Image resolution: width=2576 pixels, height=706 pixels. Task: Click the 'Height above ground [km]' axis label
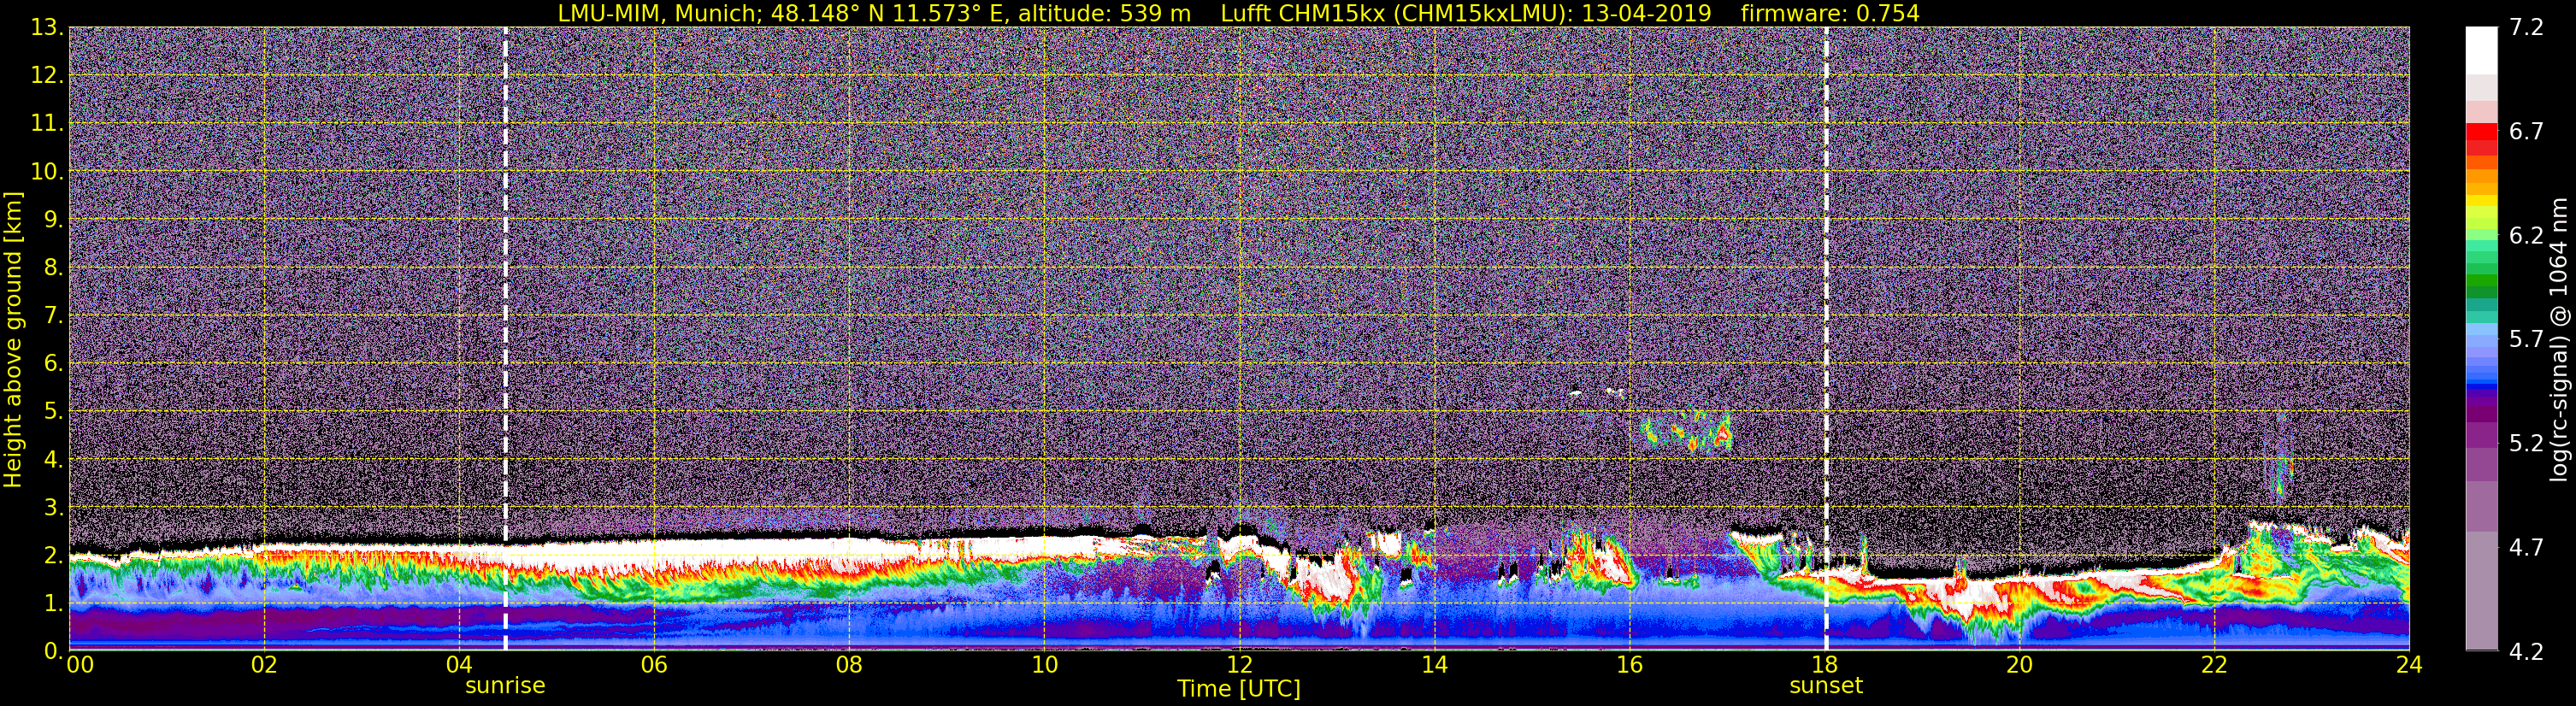pos(13,340)
